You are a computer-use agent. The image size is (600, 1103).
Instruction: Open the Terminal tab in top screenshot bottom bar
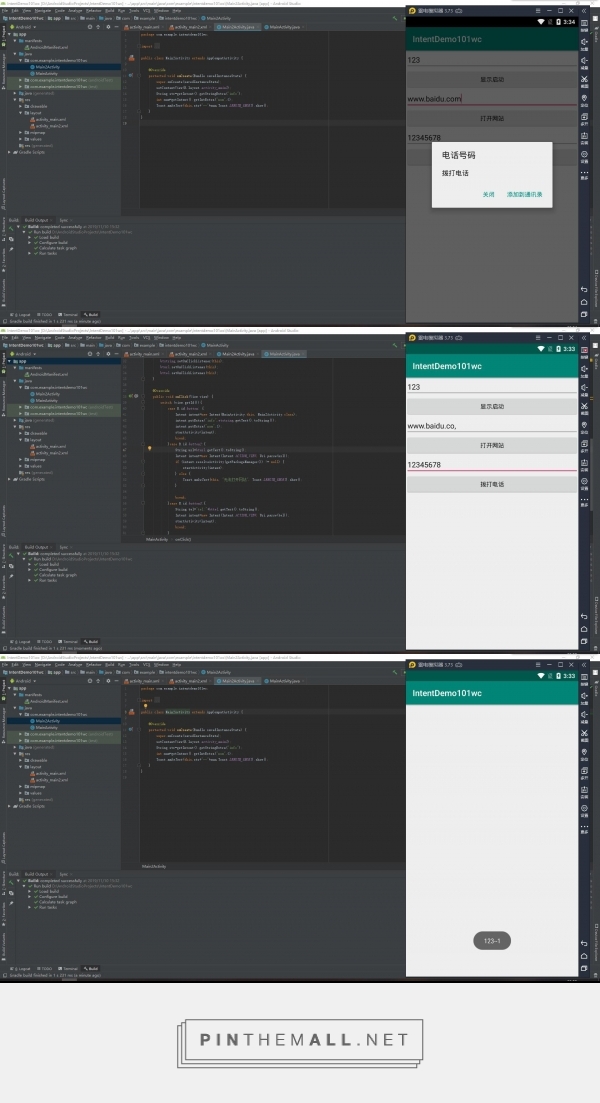68,314
